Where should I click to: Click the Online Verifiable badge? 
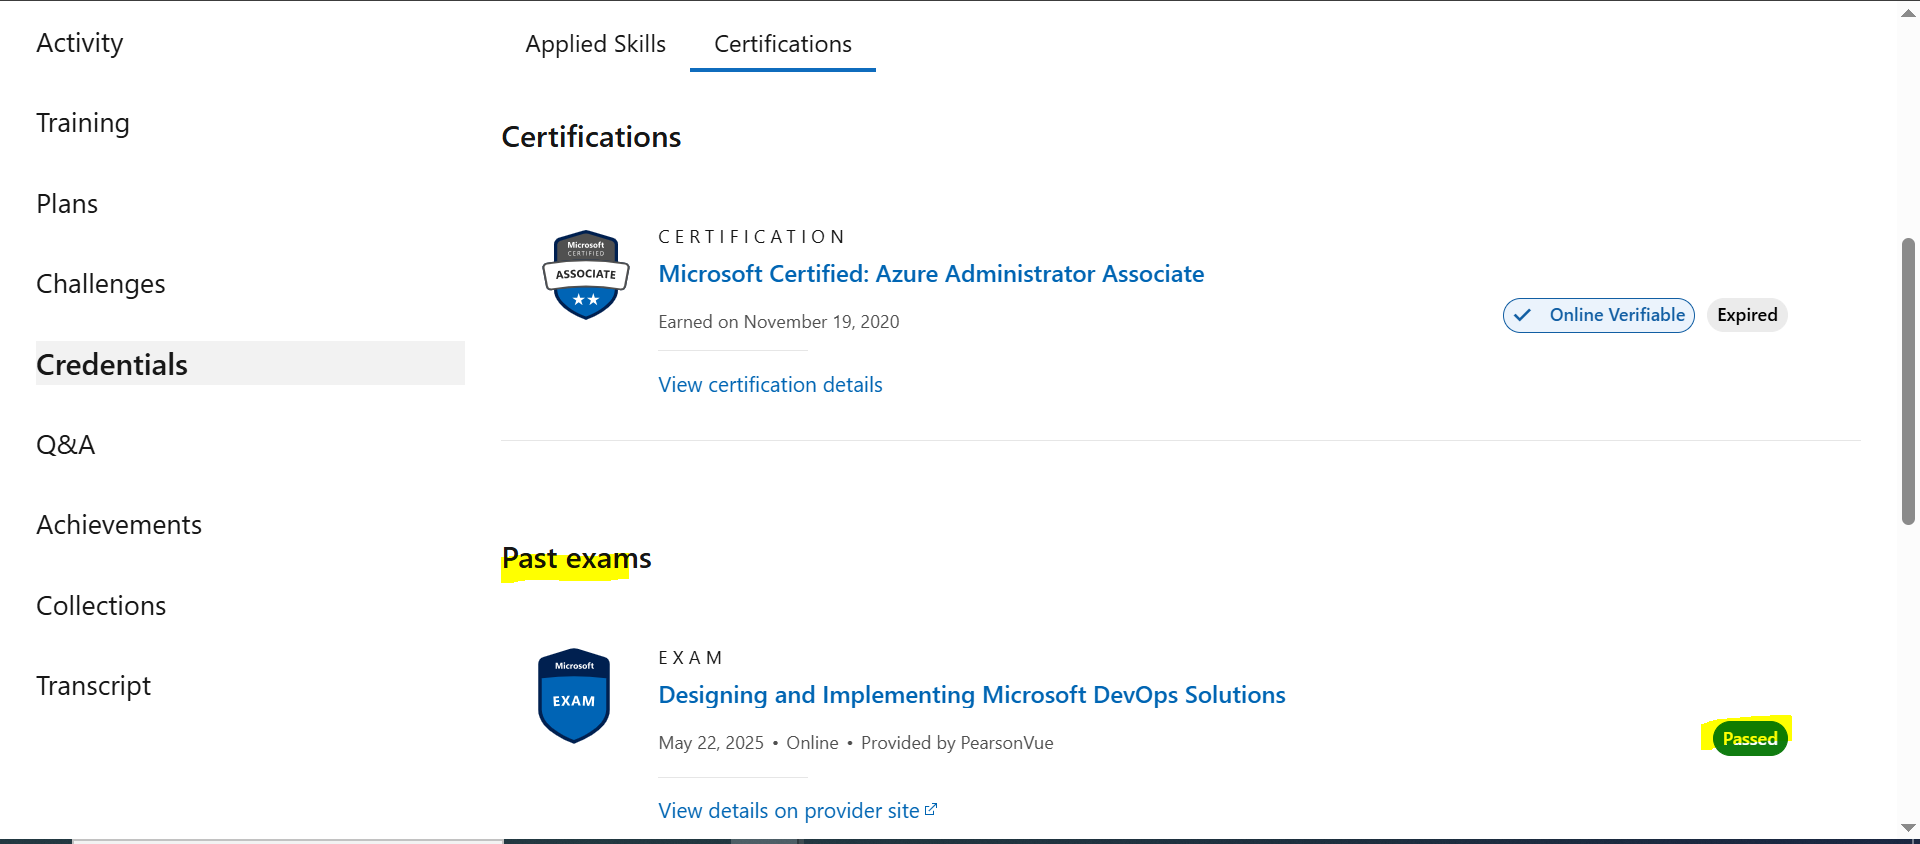(1599, 315)
